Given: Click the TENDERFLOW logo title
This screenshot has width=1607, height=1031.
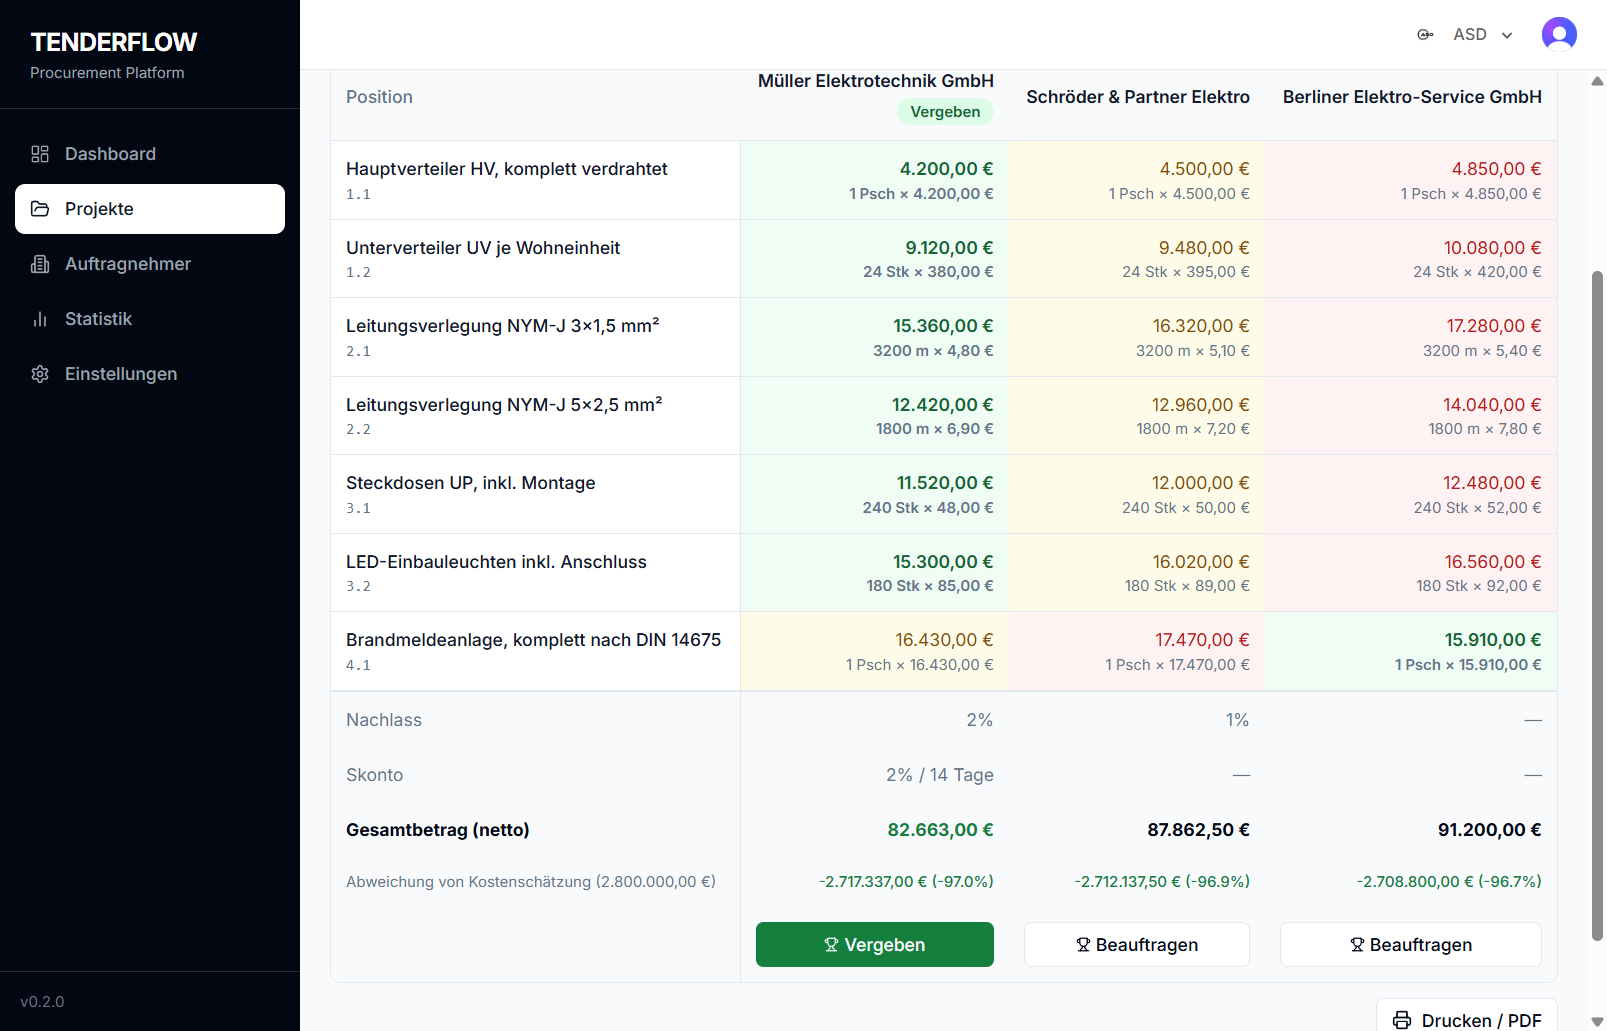Looking at the screenshot, I should [x=114, y=42].
